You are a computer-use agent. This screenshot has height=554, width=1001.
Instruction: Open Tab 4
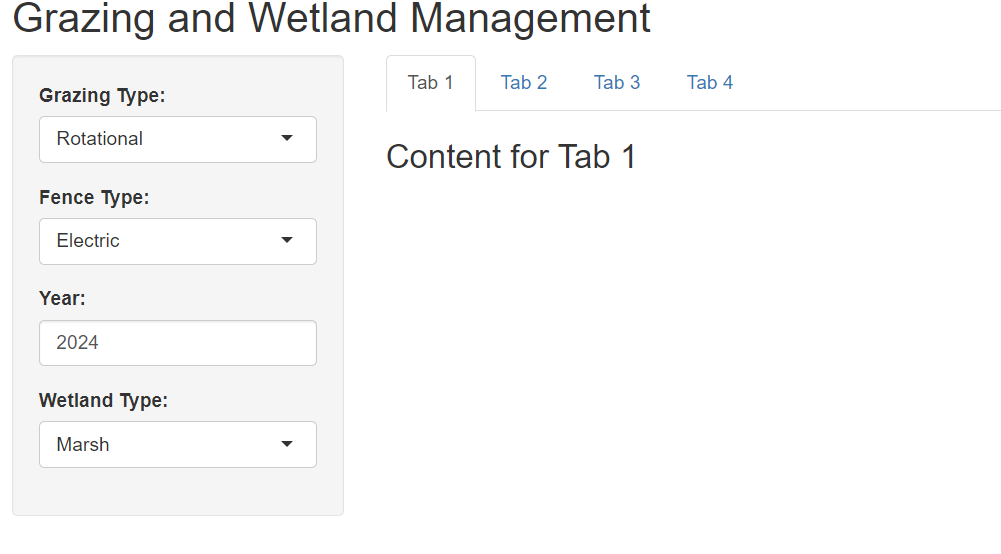coord(710,83)
